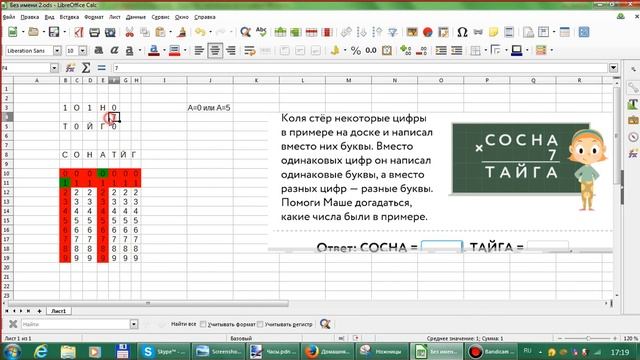640x360 pixels.
Task: Open font color dropdown arrow
Action: pyautogui.click(x=164, y=50)
